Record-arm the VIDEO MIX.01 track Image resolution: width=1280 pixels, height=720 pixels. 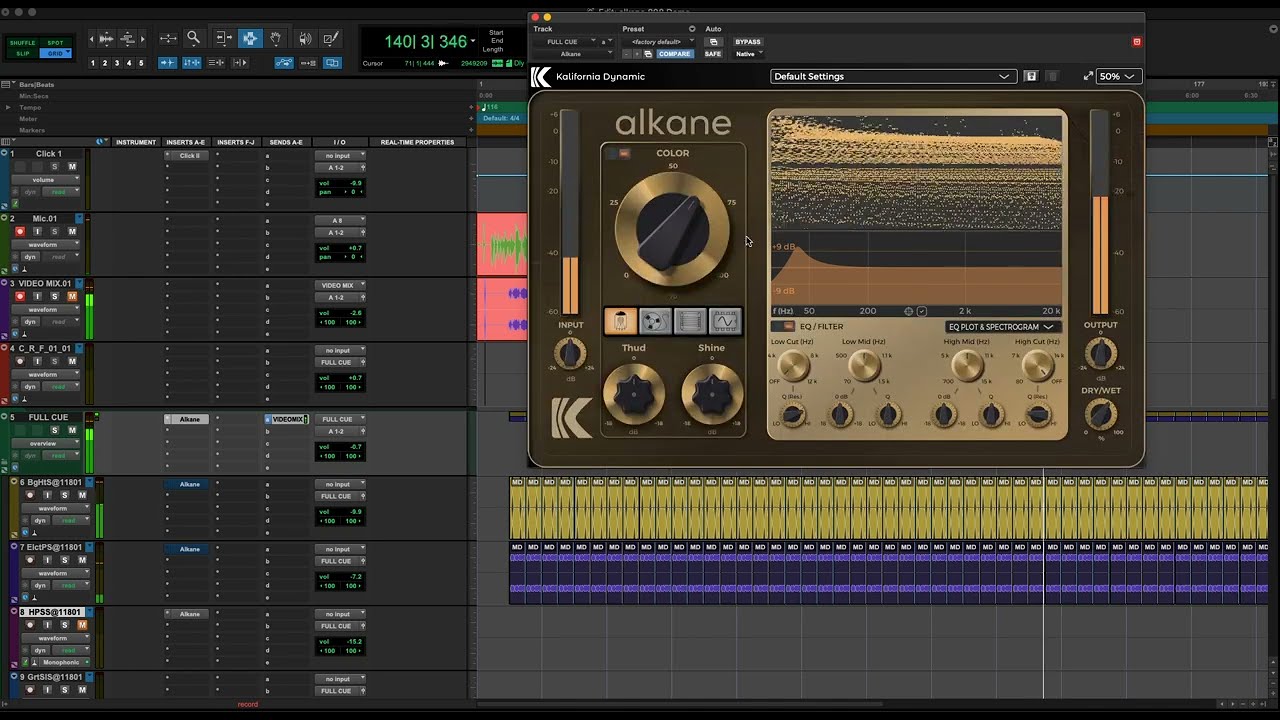(x=19, y=296)
